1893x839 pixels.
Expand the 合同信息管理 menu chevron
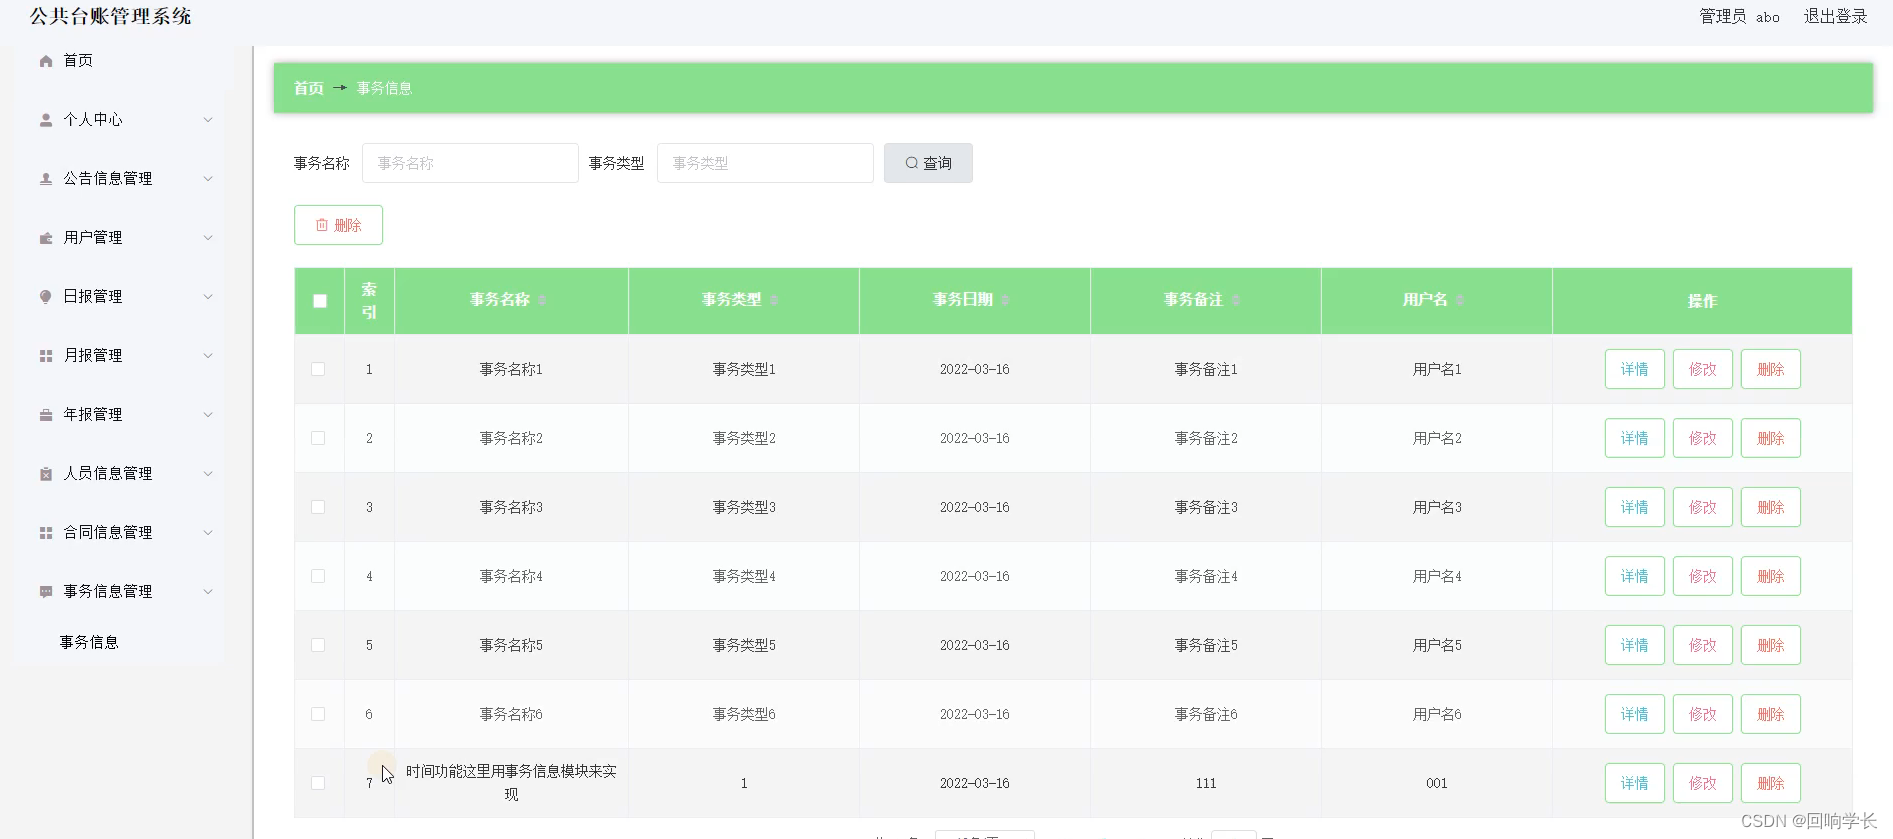[x=208, y=533]
